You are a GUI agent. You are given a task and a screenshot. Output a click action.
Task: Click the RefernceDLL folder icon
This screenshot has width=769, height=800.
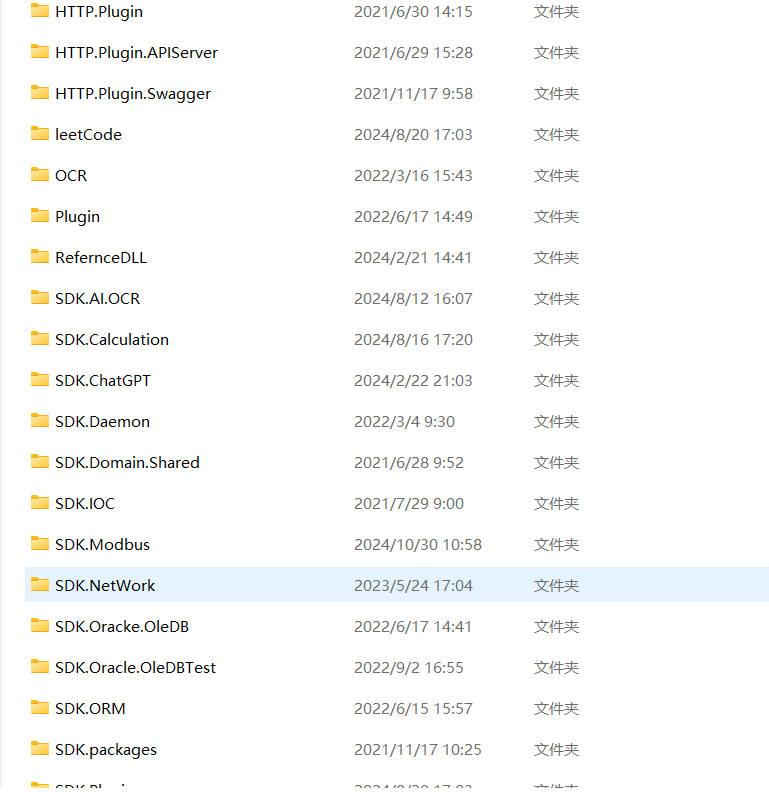pos(40,257)
